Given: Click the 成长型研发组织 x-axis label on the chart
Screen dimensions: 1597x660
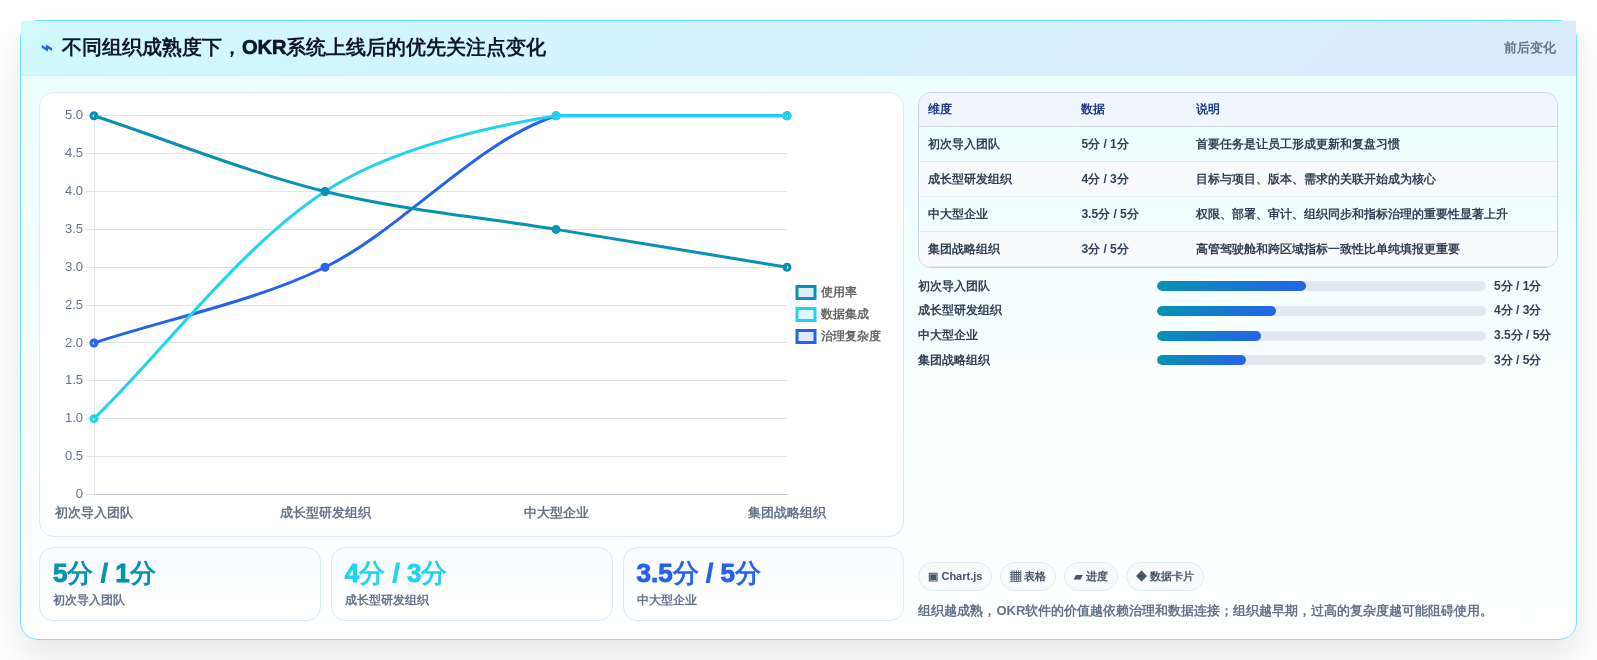Looking at the screenshot, I should pos(325,513).
